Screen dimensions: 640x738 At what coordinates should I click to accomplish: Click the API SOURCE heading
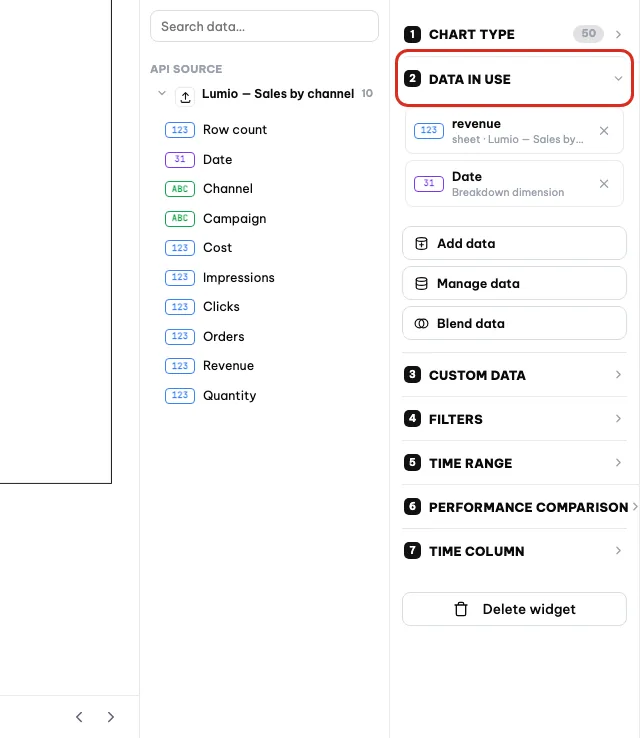[186, 69]
